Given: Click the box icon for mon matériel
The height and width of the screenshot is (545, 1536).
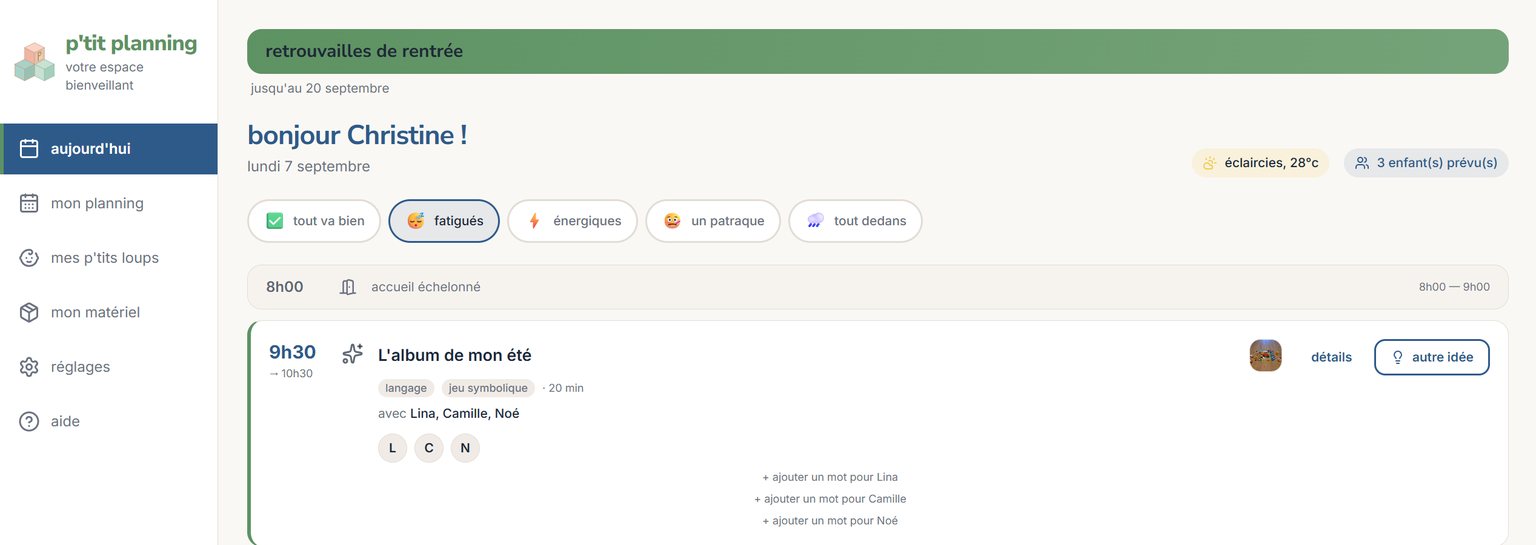Looking at the screenshot, I should click(29, 312).
